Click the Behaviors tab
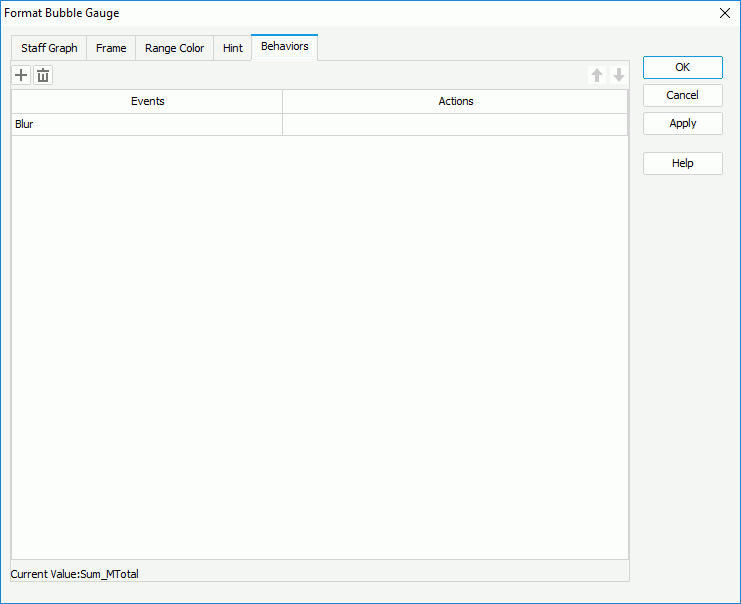Image resolution: width=741 pixels, height=604 pixels. click(285, 46)
